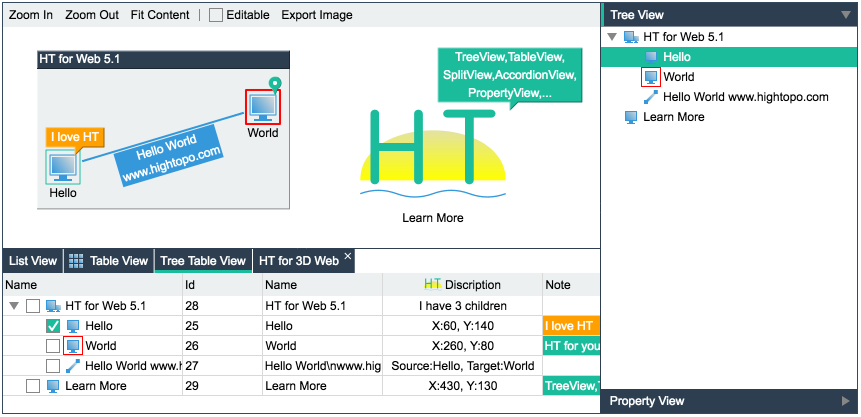Switch to the Tree Table View tab
The height and width of the screenshot is (417, 861).
(x=203, y=261)
